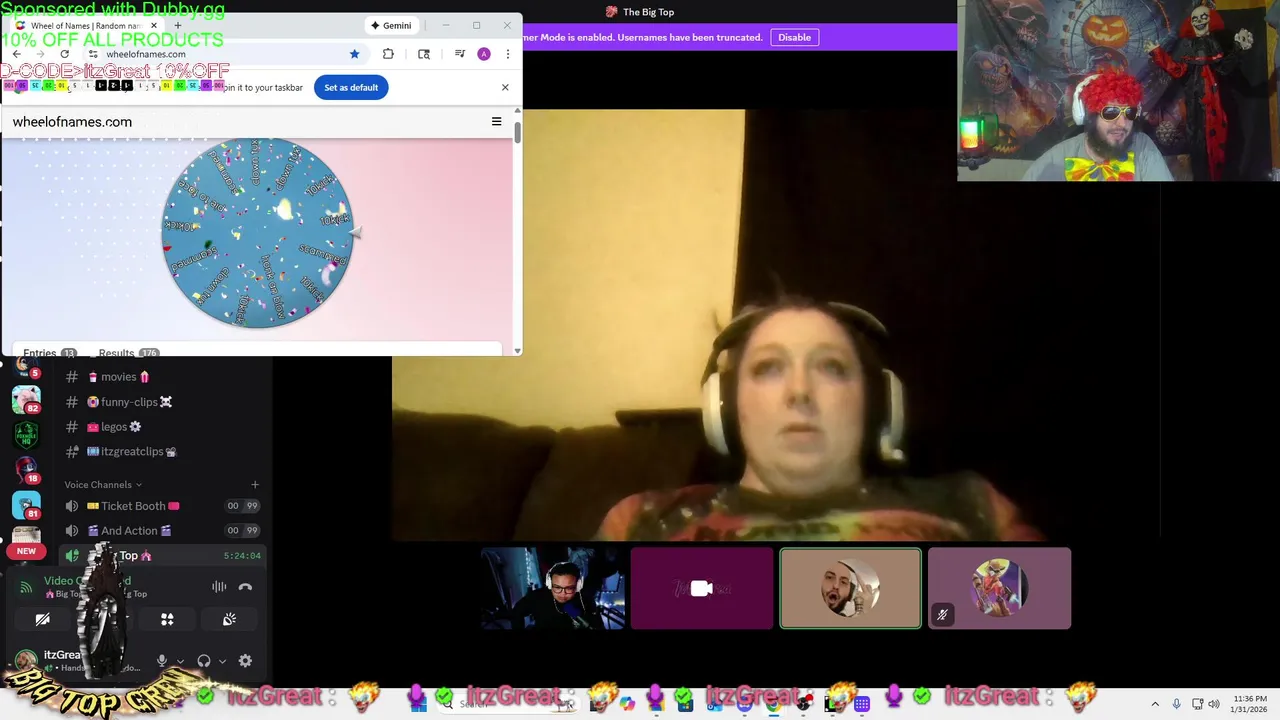
Task: Close the Wheel of Names tab
Action: click(x=153, y=25)
